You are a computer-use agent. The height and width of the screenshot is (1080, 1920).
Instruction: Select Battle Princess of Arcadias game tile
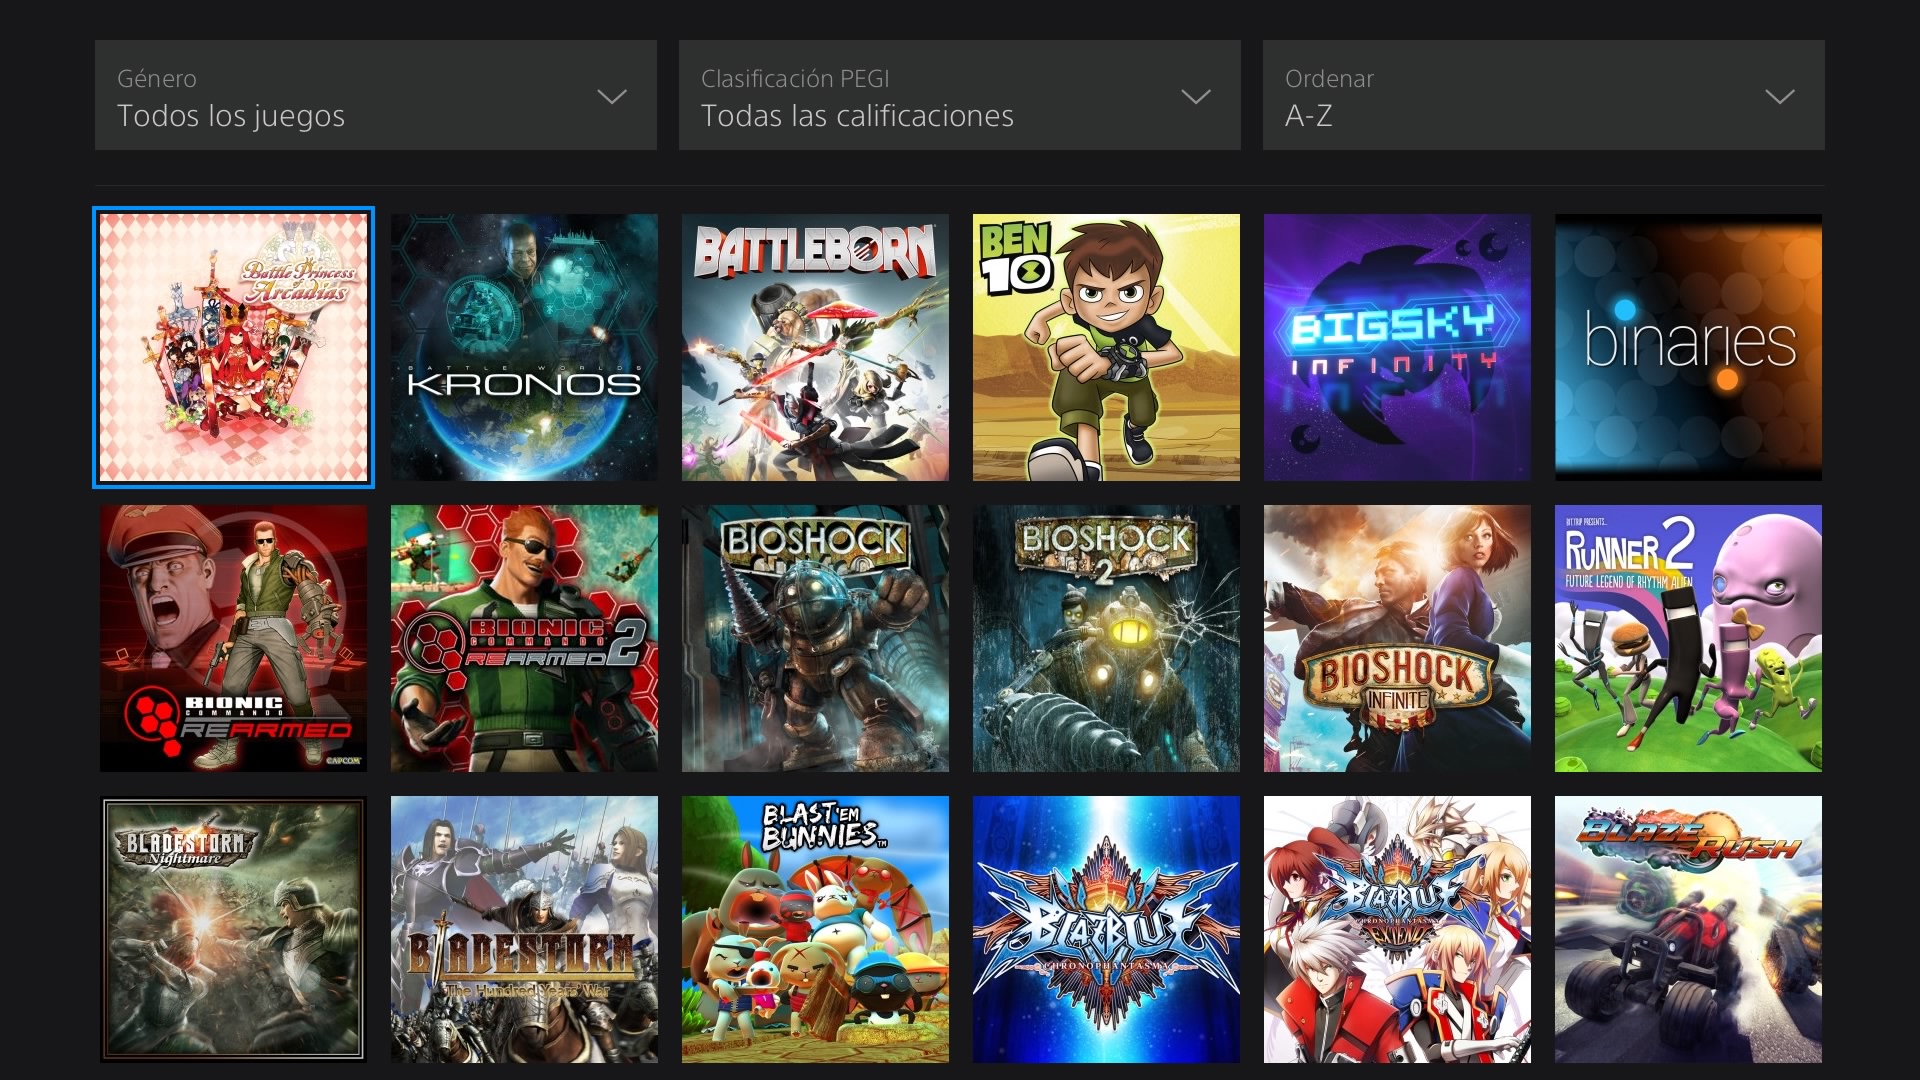point(233,347)
